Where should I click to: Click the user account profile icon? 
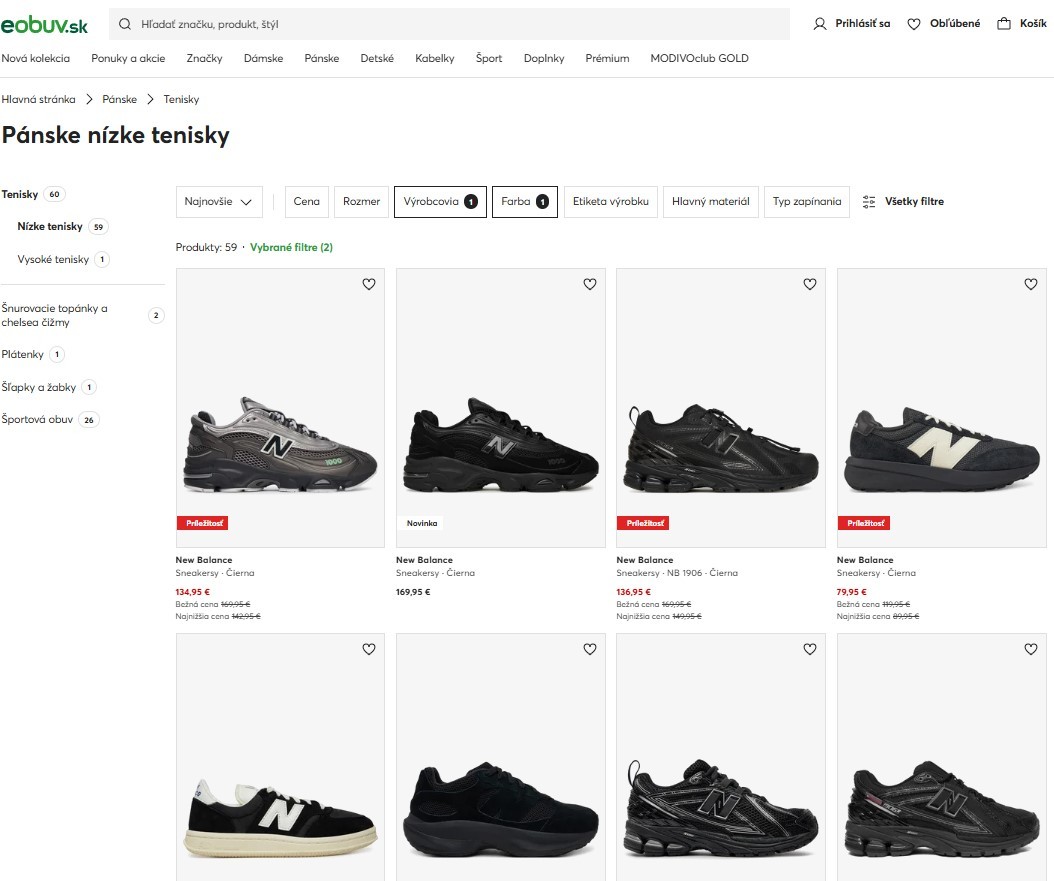pyautogui.click(x=820, y=24)
